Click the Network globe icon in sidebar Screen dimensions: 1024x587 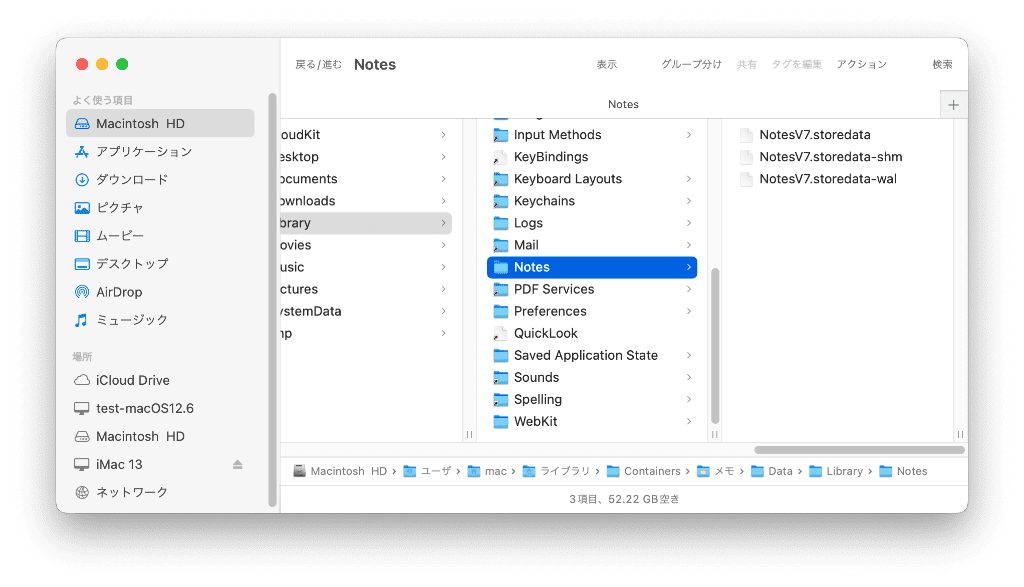tap(82, 492)
